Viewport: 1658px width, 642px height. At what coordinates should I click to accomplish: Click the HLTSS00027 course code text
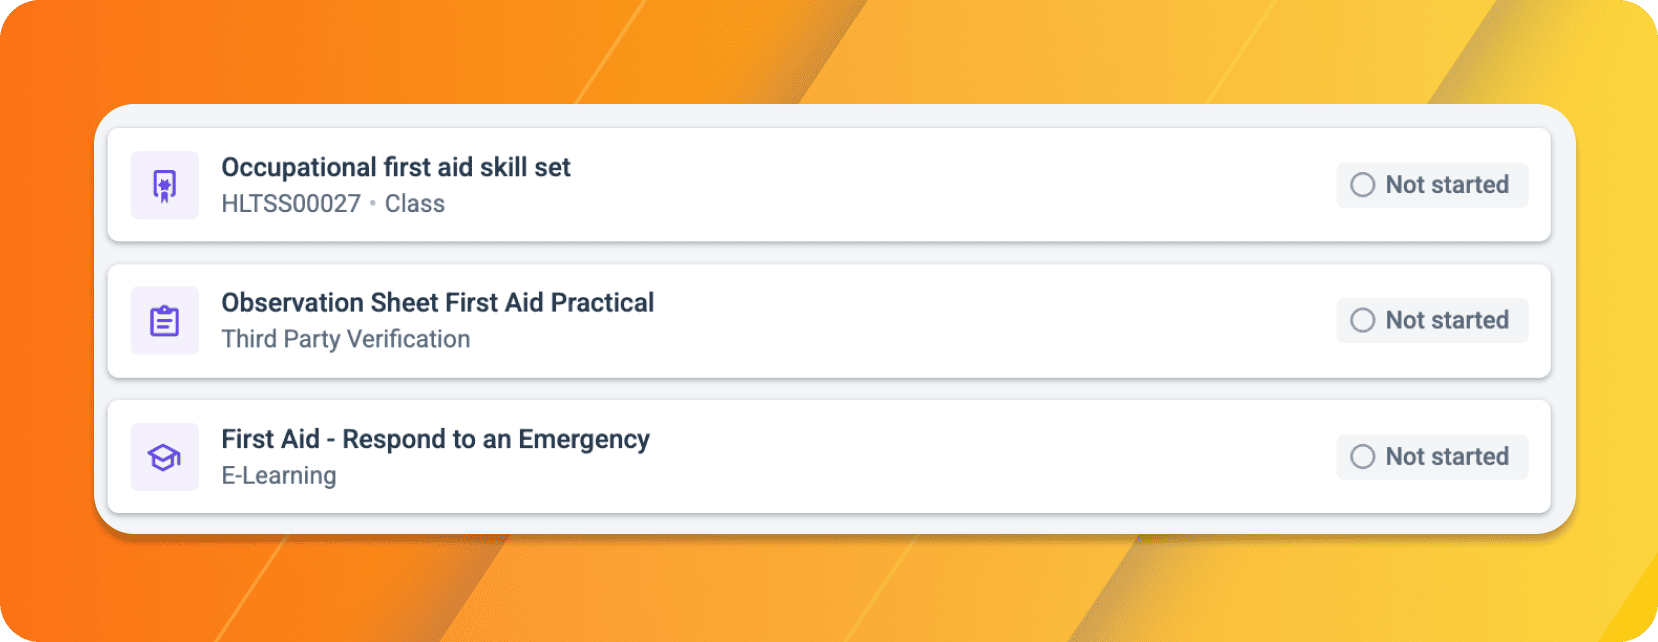pyautogui.click(x=291, y=203)
